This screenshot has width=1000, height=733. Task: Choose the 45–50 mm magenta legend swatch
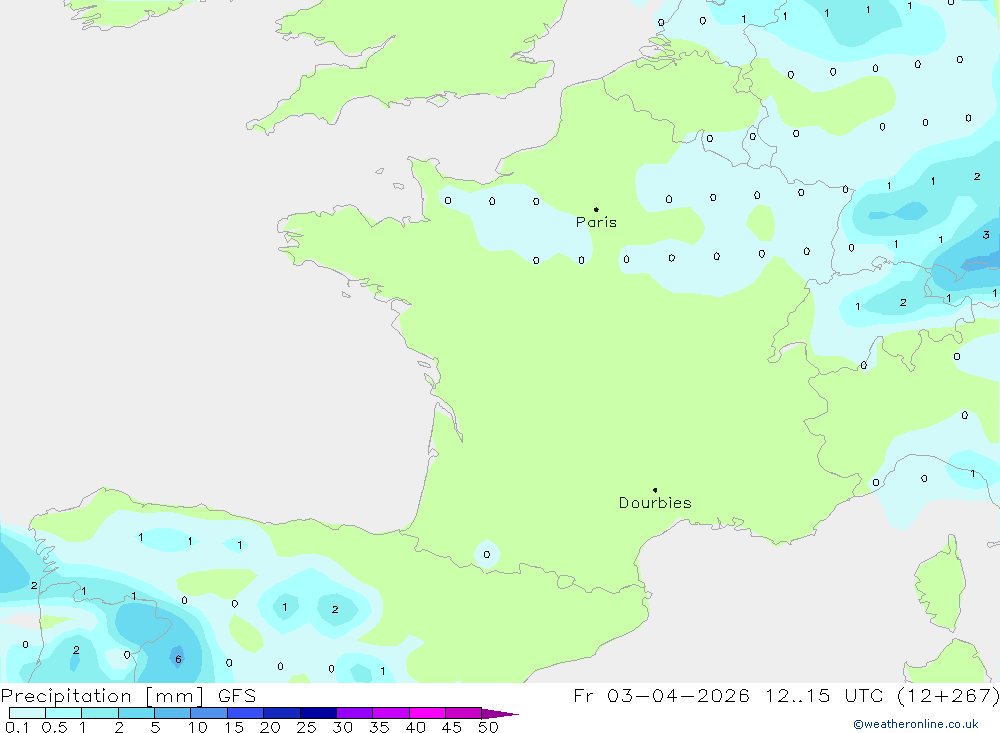463,714
